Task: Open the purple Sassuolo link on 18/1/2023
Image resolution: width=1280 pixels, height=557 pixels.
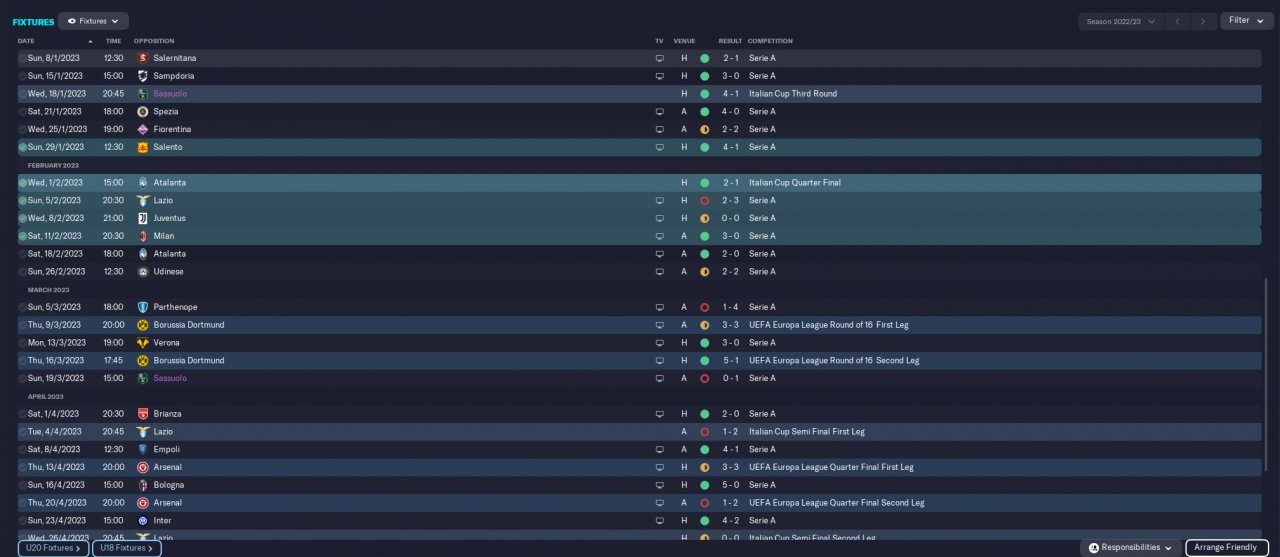Action: pyautogui.click(x=170, y=94)
